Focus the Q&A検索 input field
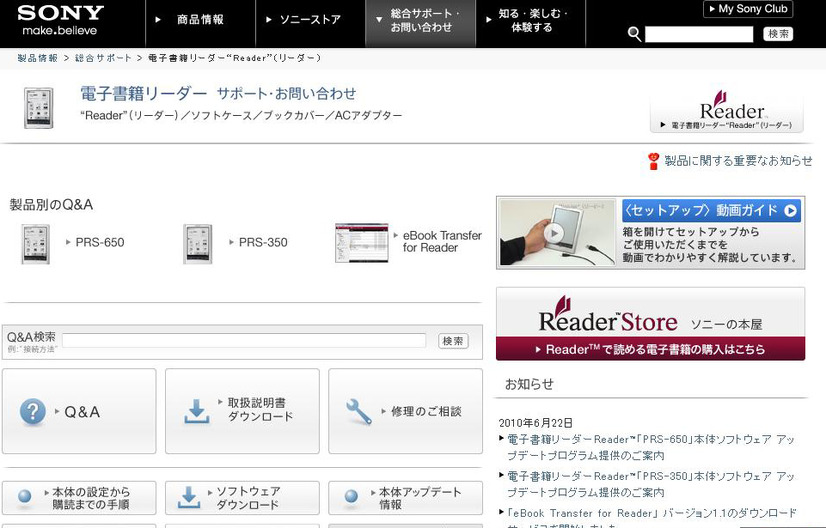 click(244, 340)
